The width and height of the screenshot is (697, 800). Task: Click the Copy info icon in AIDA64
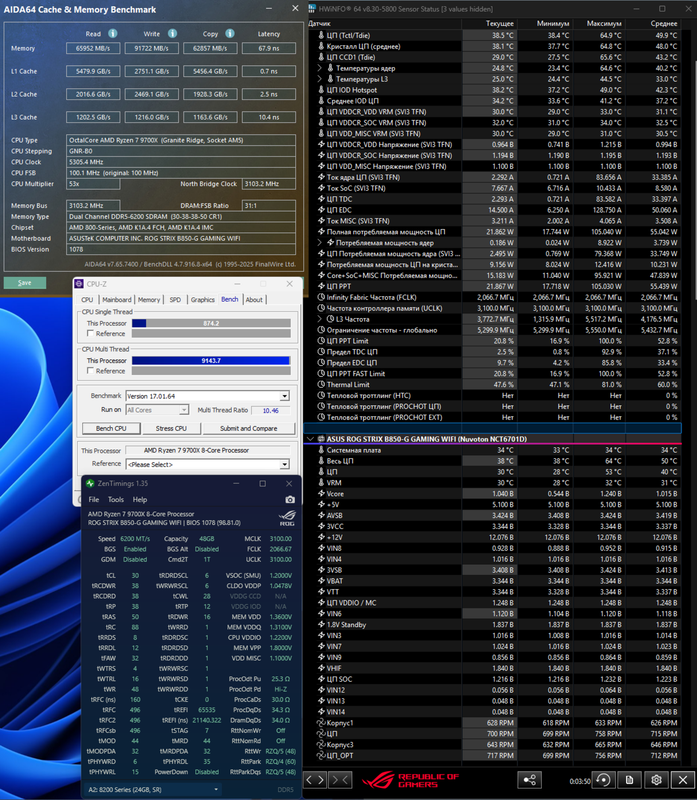tap(230, 33)
